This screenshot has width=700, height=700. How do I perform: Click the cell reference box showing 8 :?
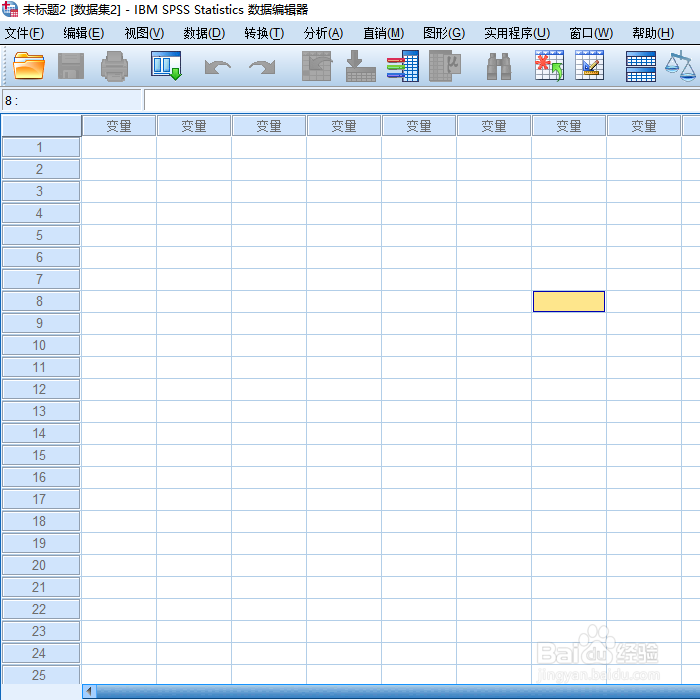pos(71,100)
